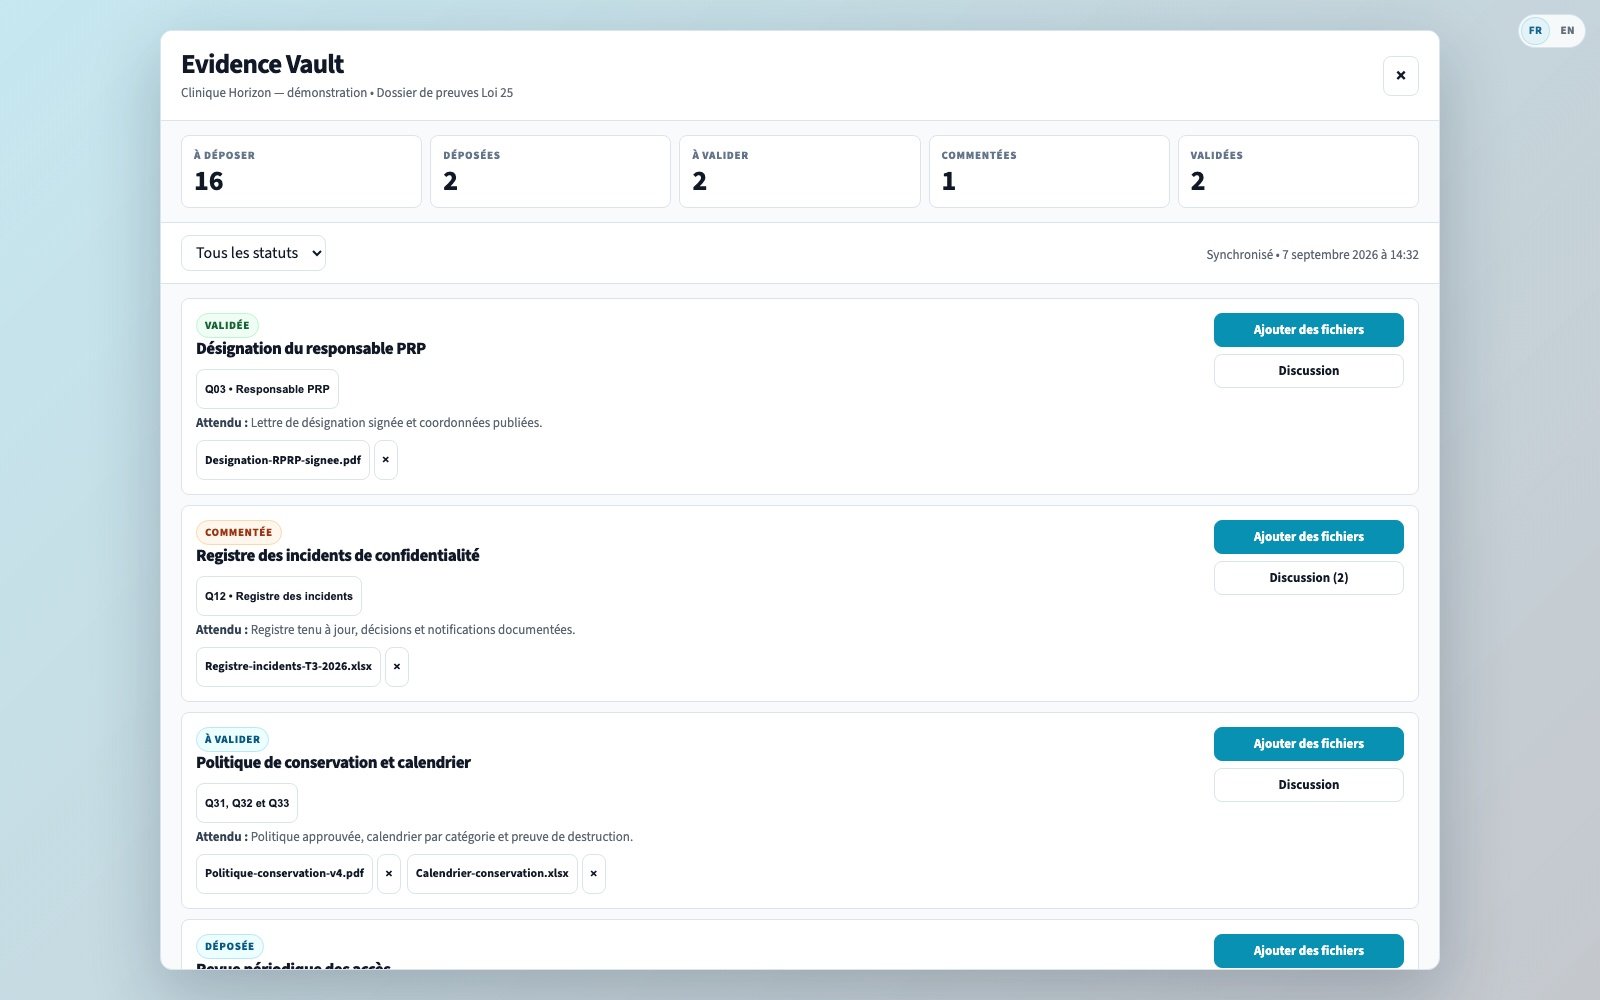Screen dimensions: 1600x1000
Task: Click the À valider 2 stat card
Action: coord(799,172)
